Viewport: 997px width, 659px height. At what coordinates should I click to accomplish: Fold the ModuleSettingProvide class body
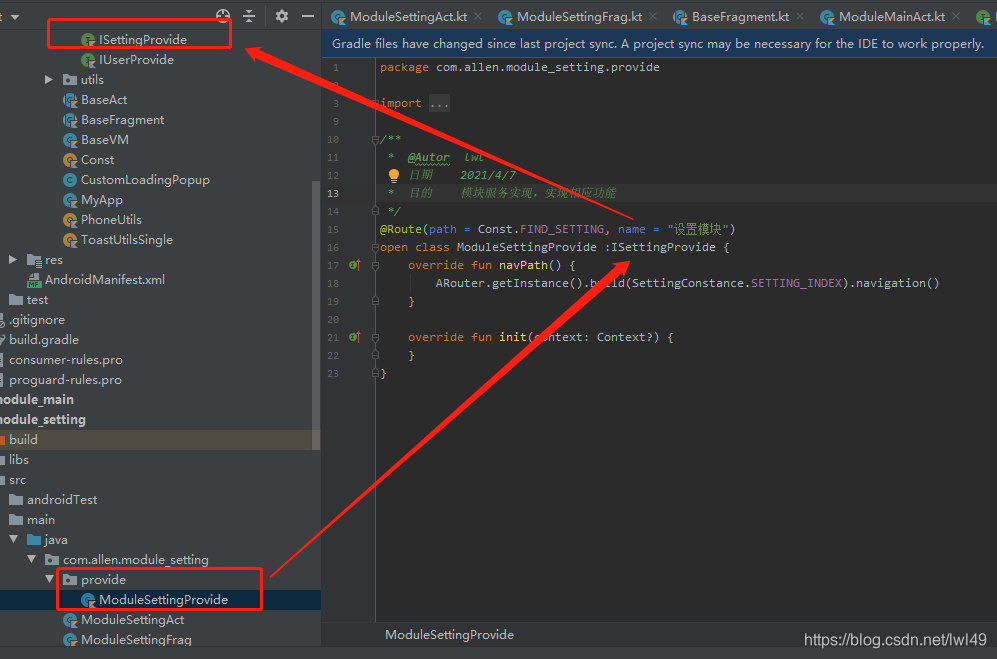[x=375, y=247]
